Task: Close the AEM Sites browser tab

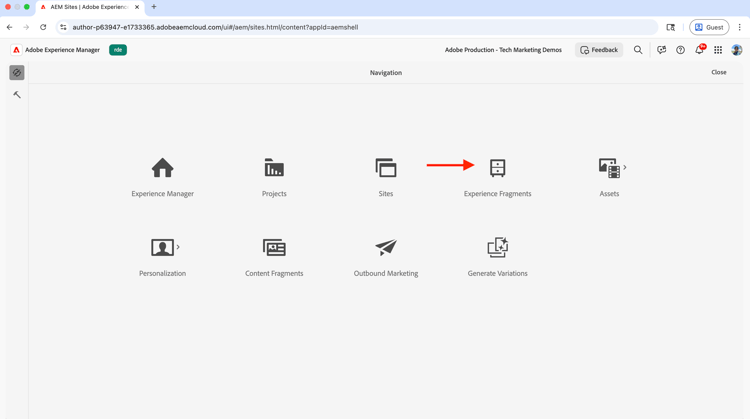Action: coord(137,7)
